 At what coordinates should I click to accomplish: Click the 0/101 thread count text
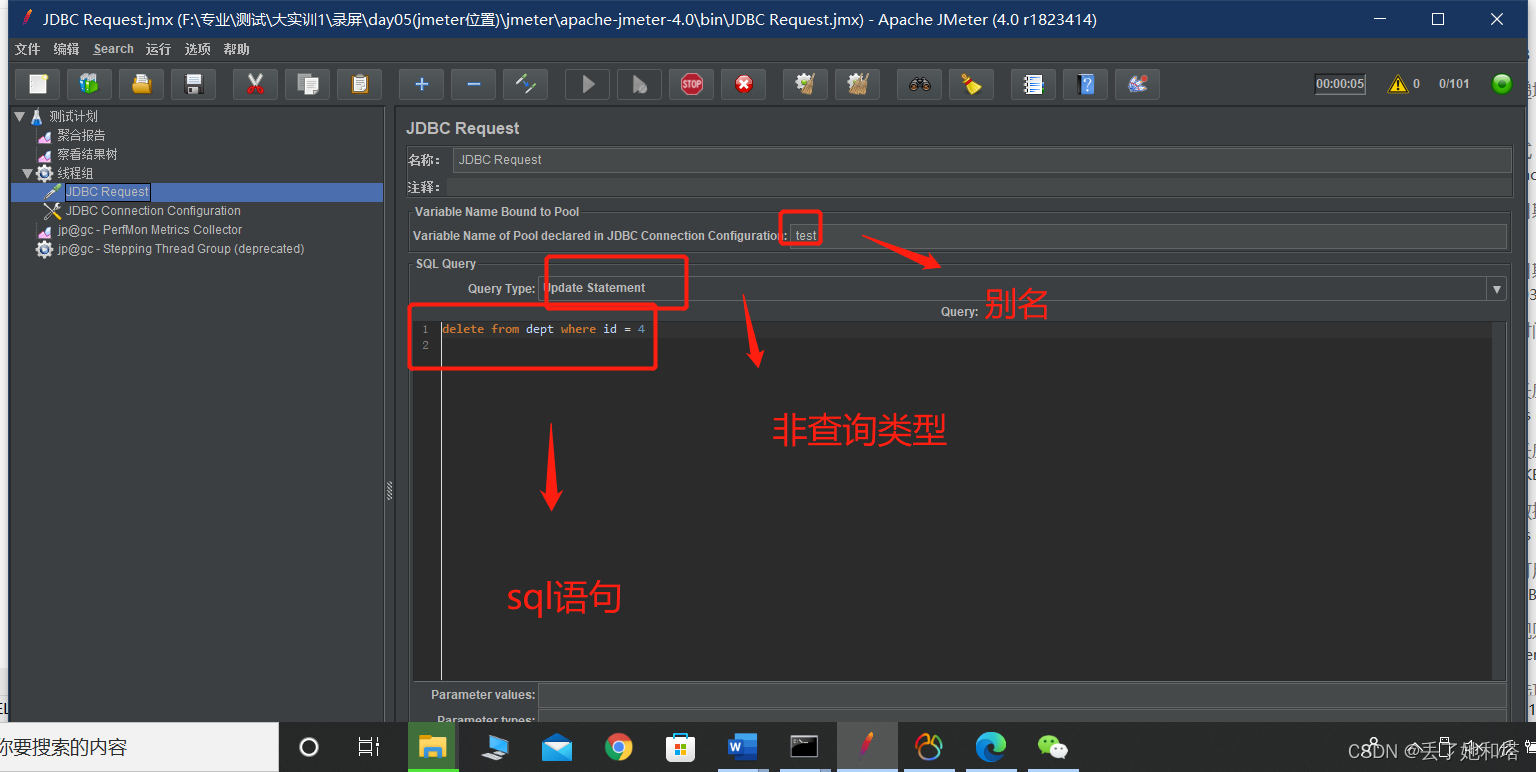[1454, 84]
